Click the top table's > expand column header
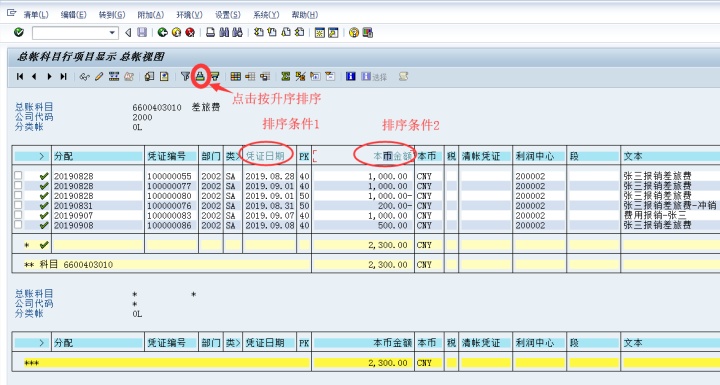Viewport: 720px width, 385px height. pos(33,156)
